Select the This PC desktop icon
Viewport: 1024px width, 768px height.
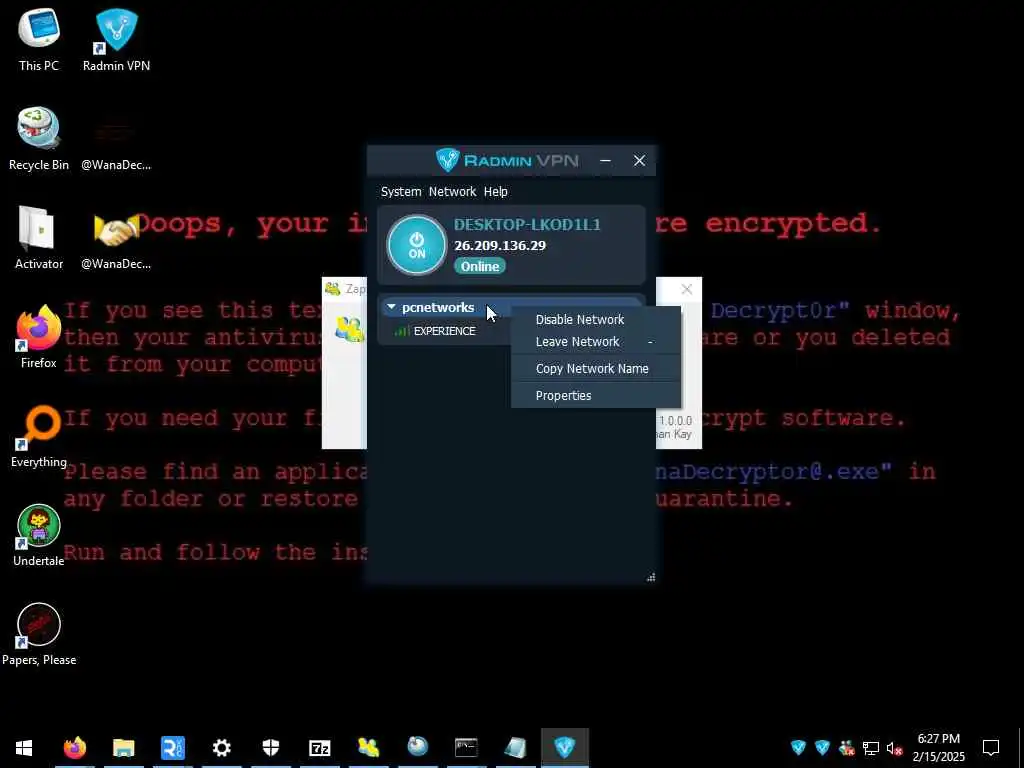point(39,39)
